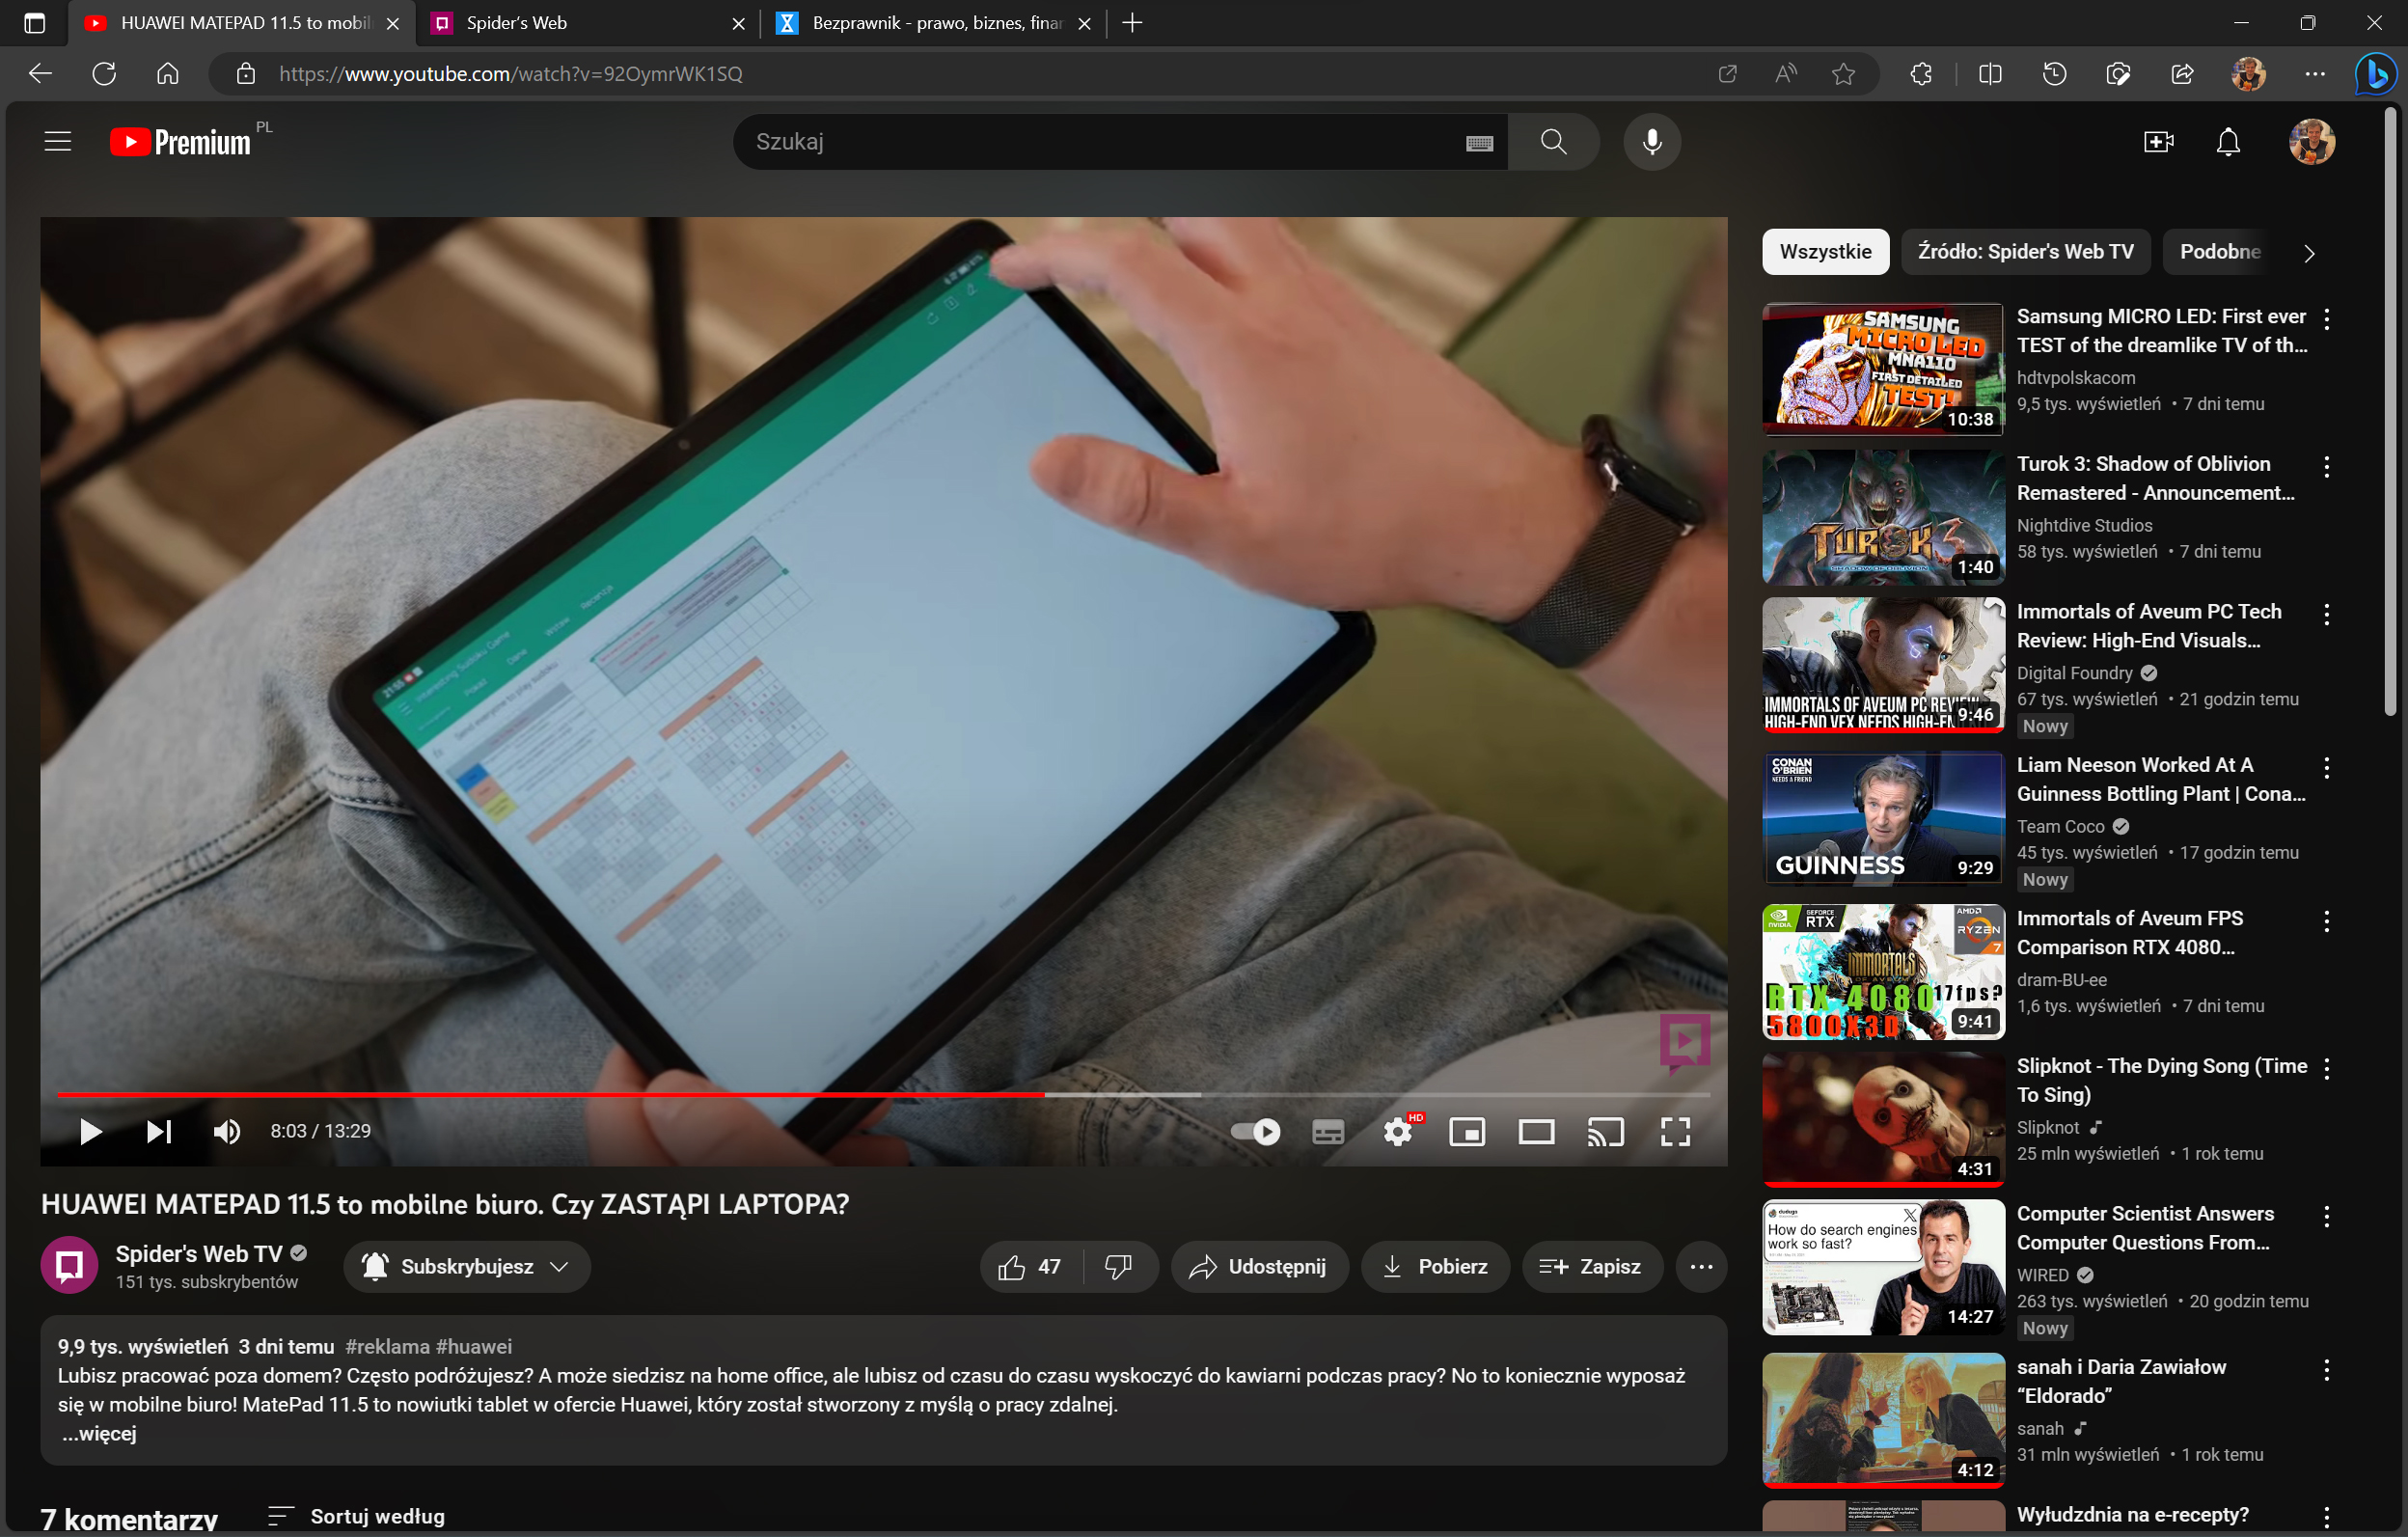This screenshot has width=2408, height=1537.
Task: Share the video via Udostępnij
Action: click(1259, 1267)
